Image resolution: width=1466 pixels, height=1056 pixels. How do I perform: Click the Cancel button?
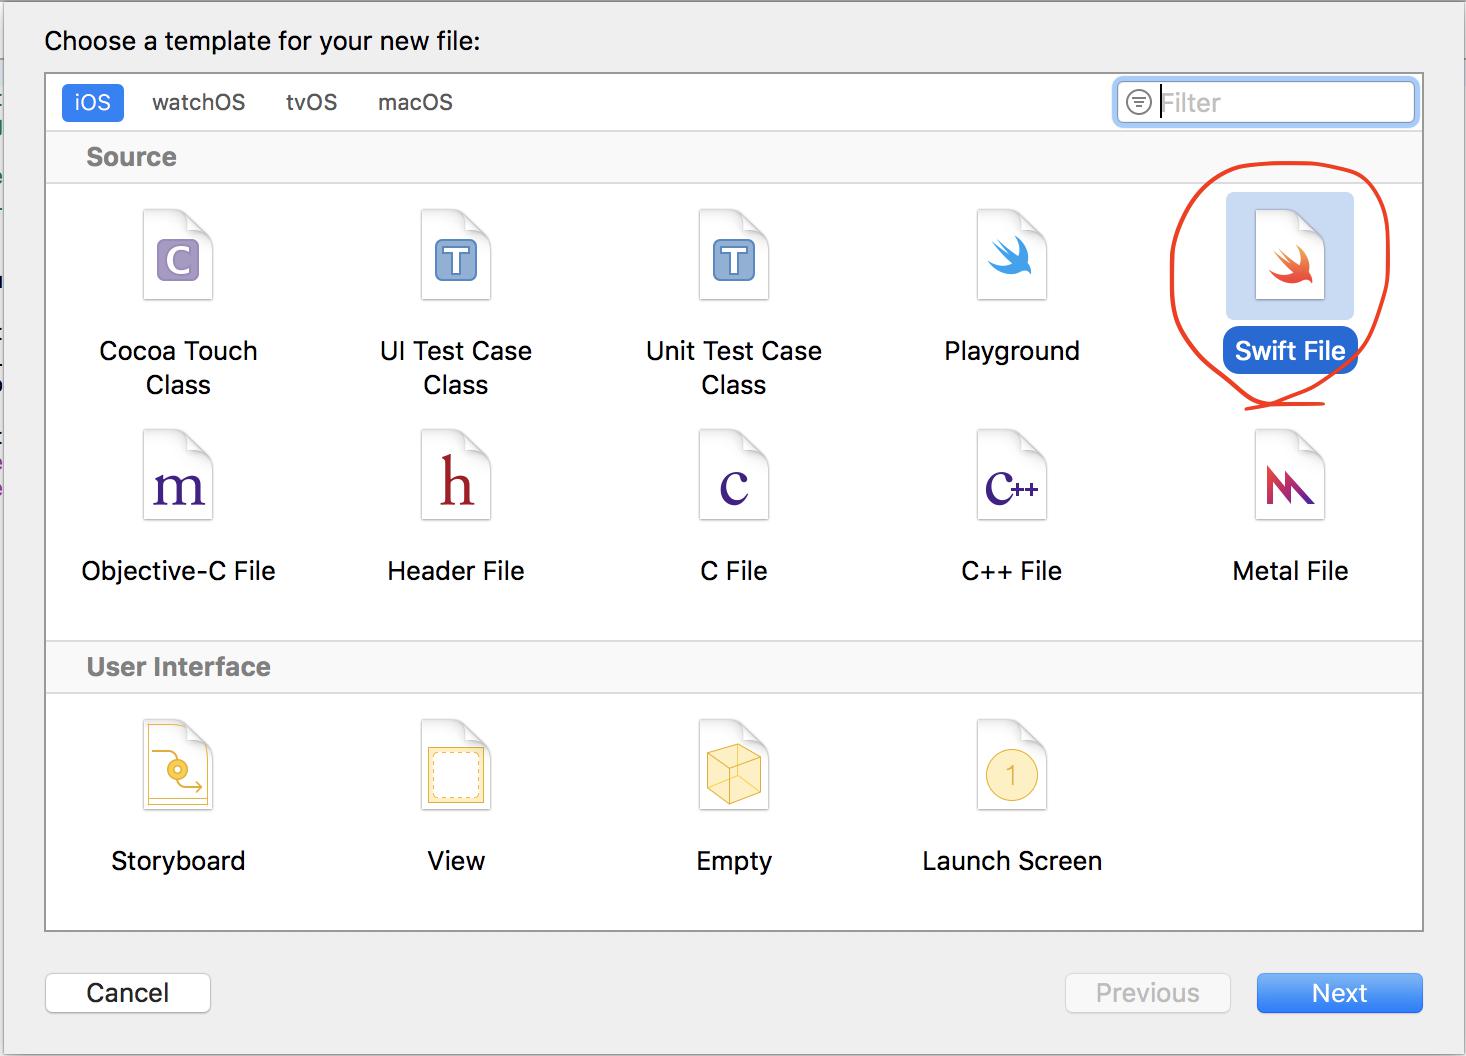point(128,993)
